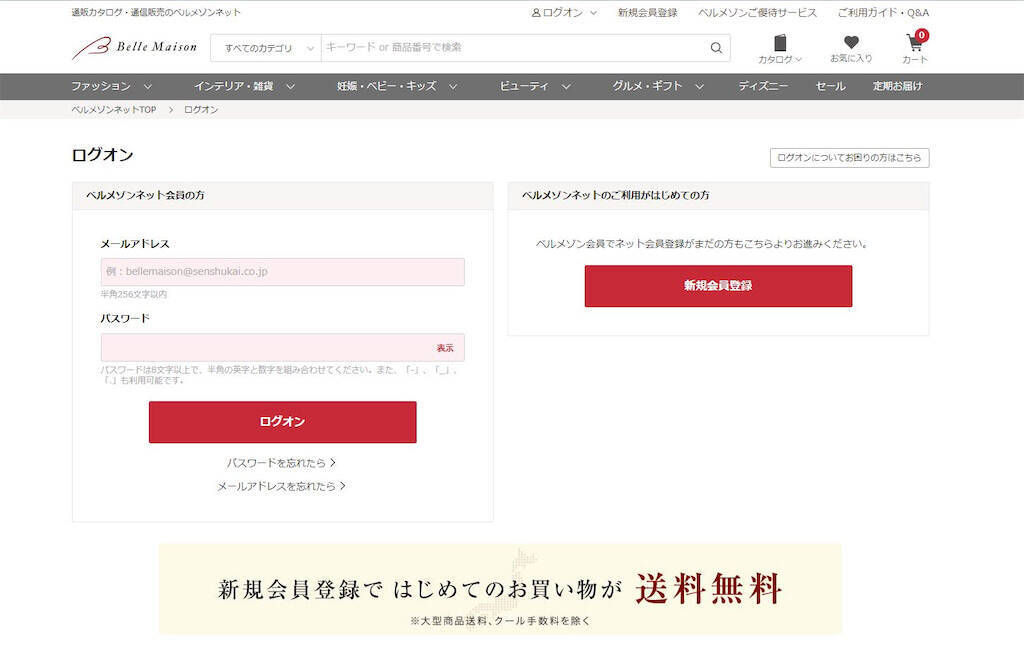This screenshot has height=645, width=1024.
Task: Click the red 新規会員登録 button
Action: [718, 286]
